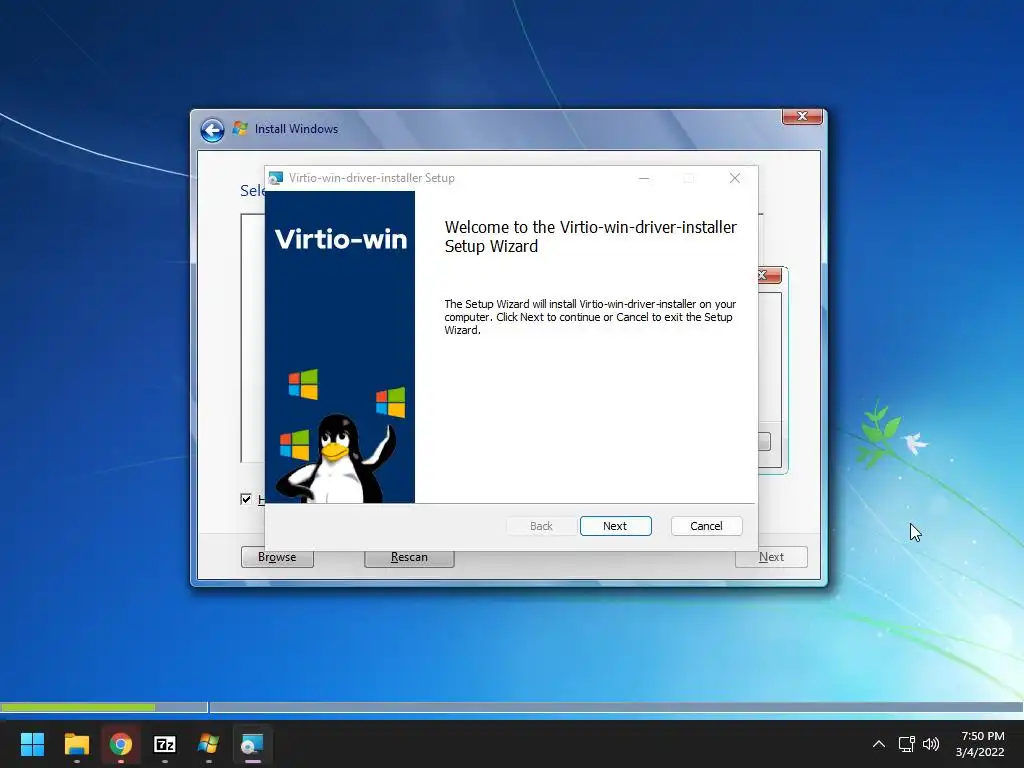
Task: Minimize the Virtio-win-driver-installer Setup window
Action: coord(644,178)
